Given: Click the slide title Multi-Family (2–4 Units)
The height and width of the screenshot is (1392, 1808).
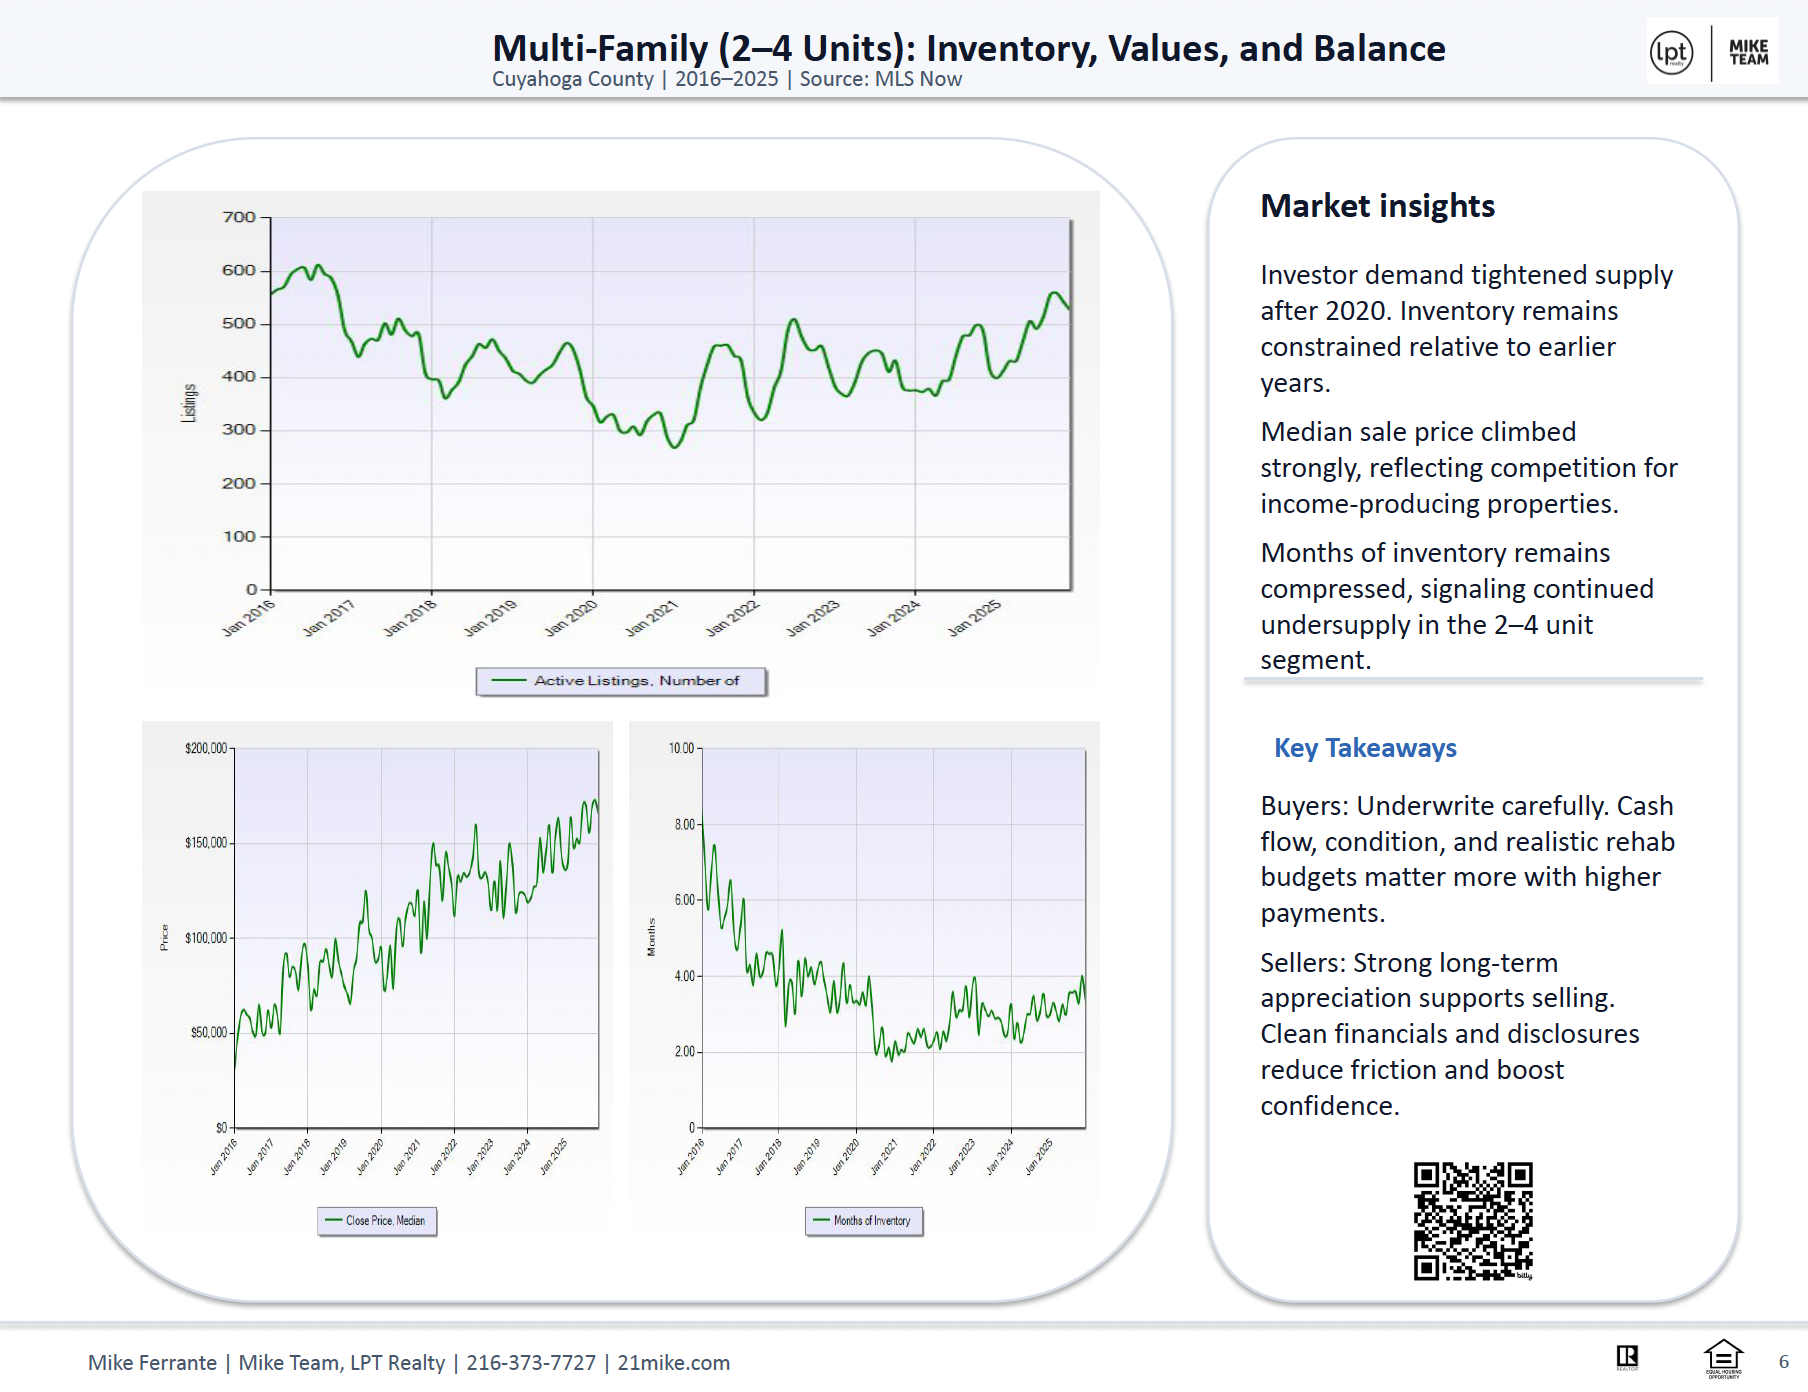Looking at the screenshot, I should click(x=968, y=48).
